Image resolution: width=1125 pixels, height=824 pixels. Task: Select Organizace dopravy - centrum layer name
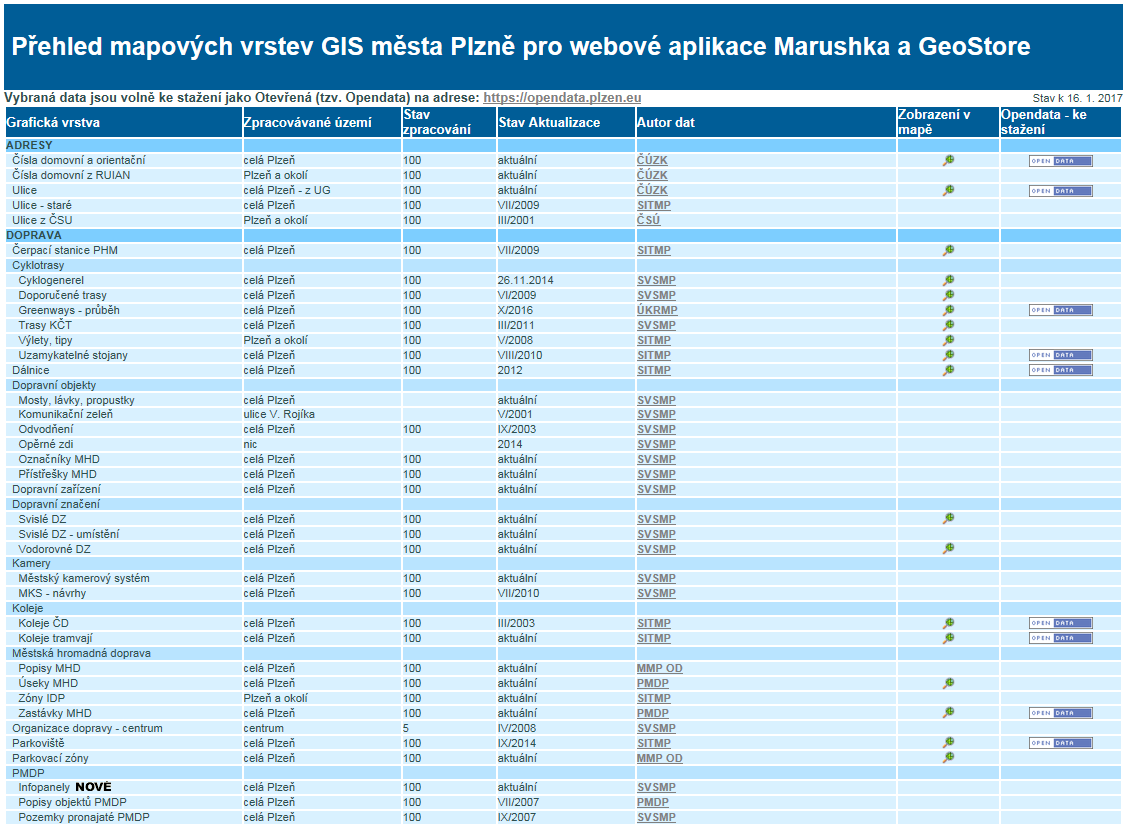[x=88, y=729]
